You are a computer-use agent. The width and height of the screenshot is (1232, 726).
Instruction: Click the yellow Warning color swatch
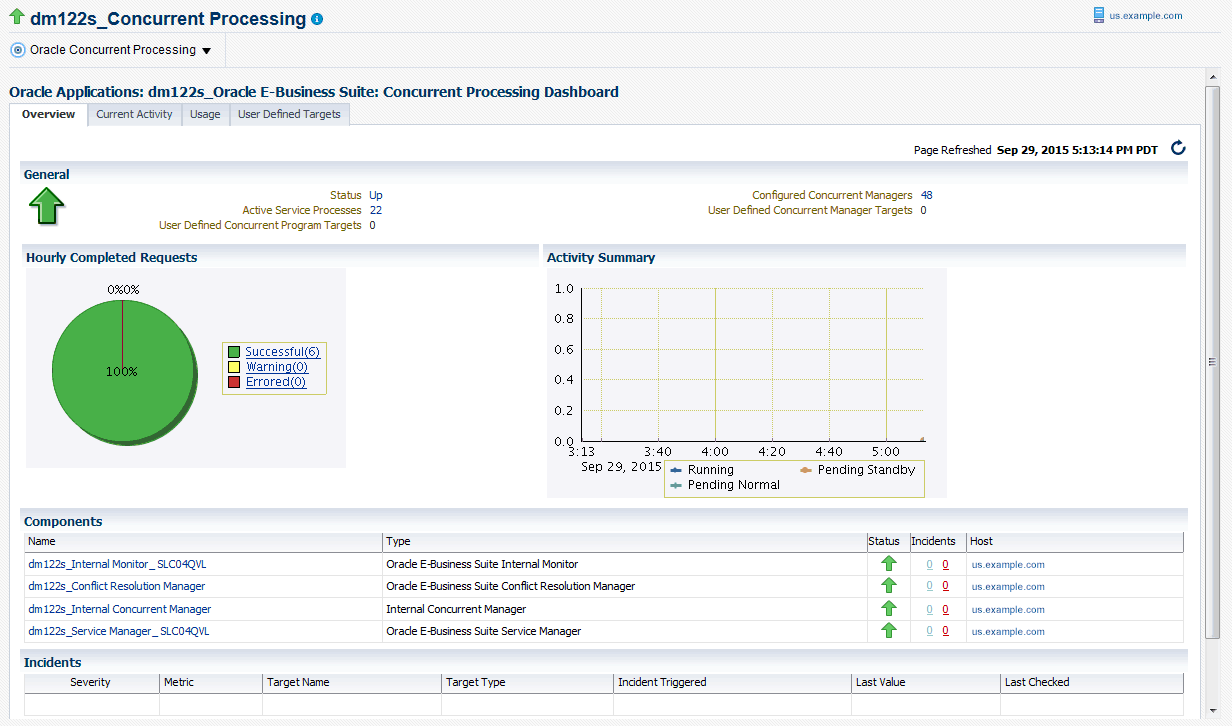coord(234,367)
